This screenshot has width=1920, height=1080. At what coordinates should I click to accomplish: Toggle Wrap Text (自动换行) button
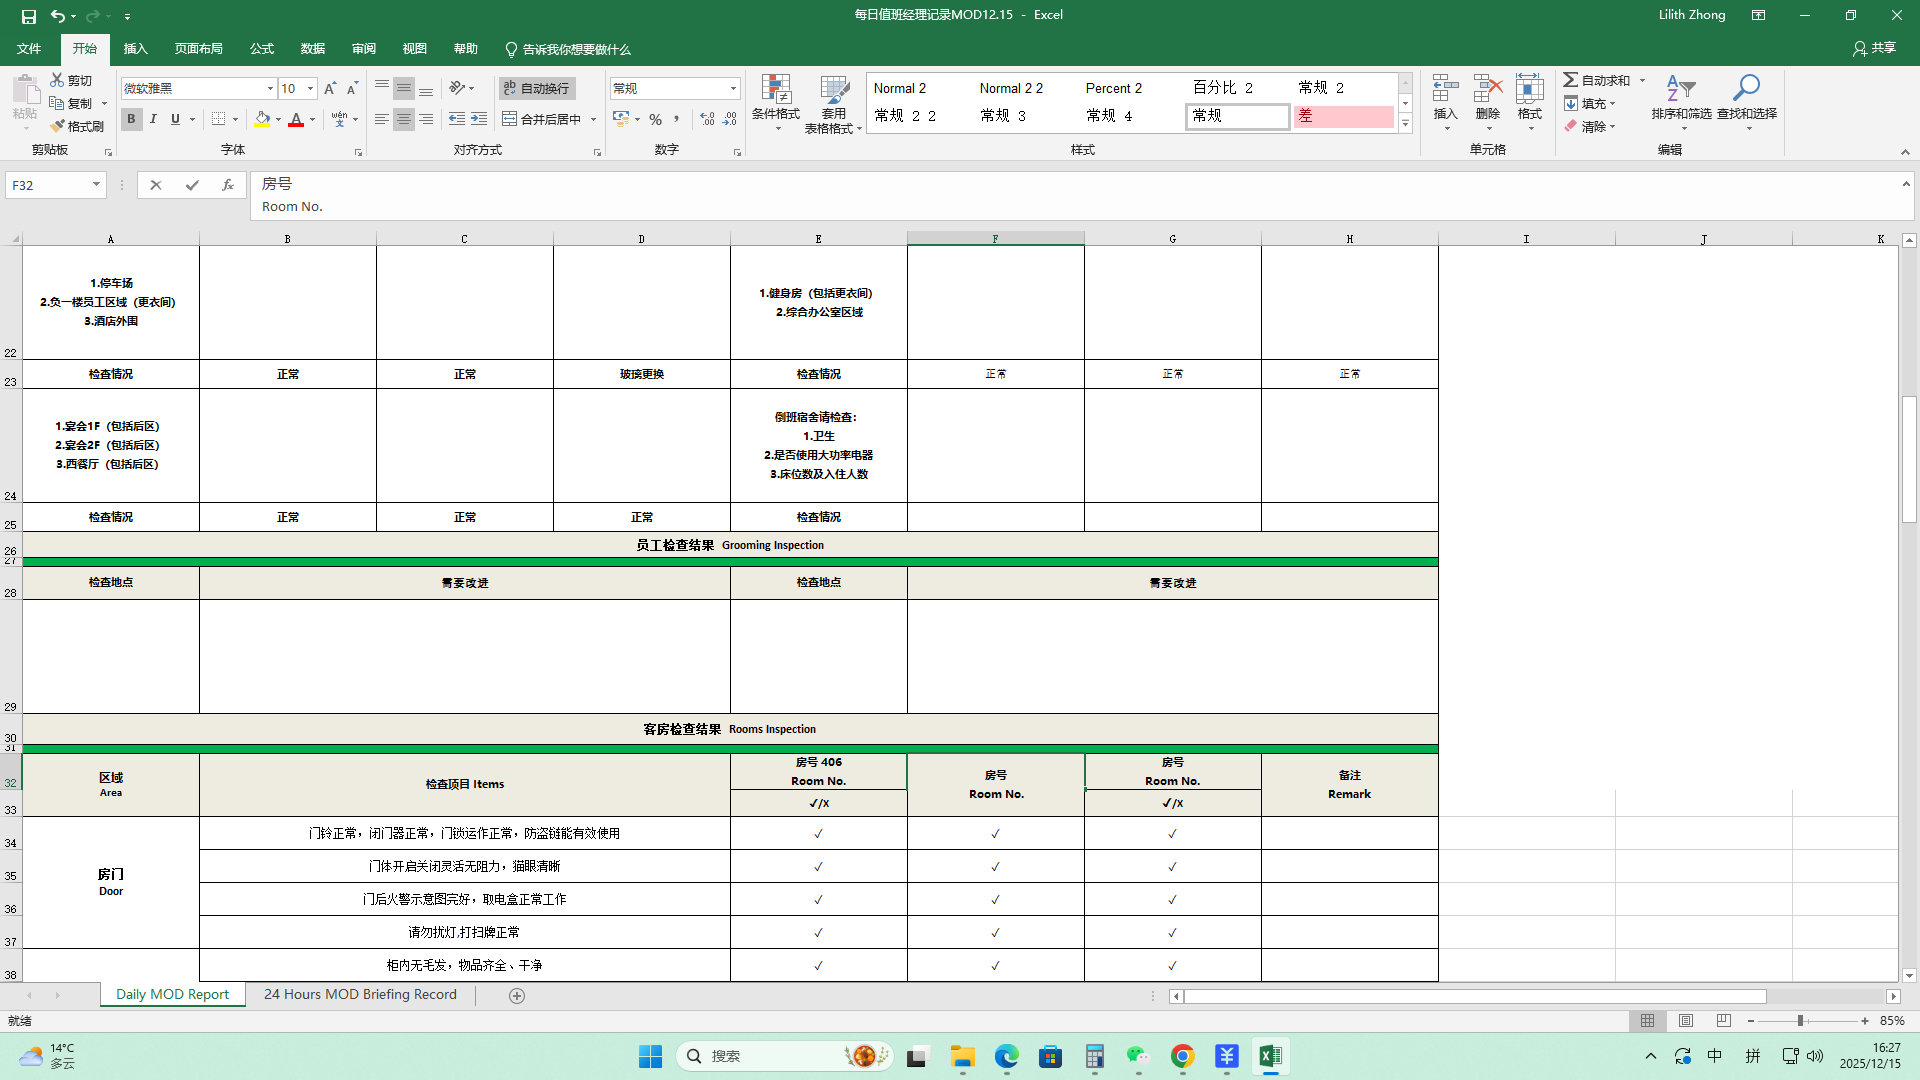(537, 89)
